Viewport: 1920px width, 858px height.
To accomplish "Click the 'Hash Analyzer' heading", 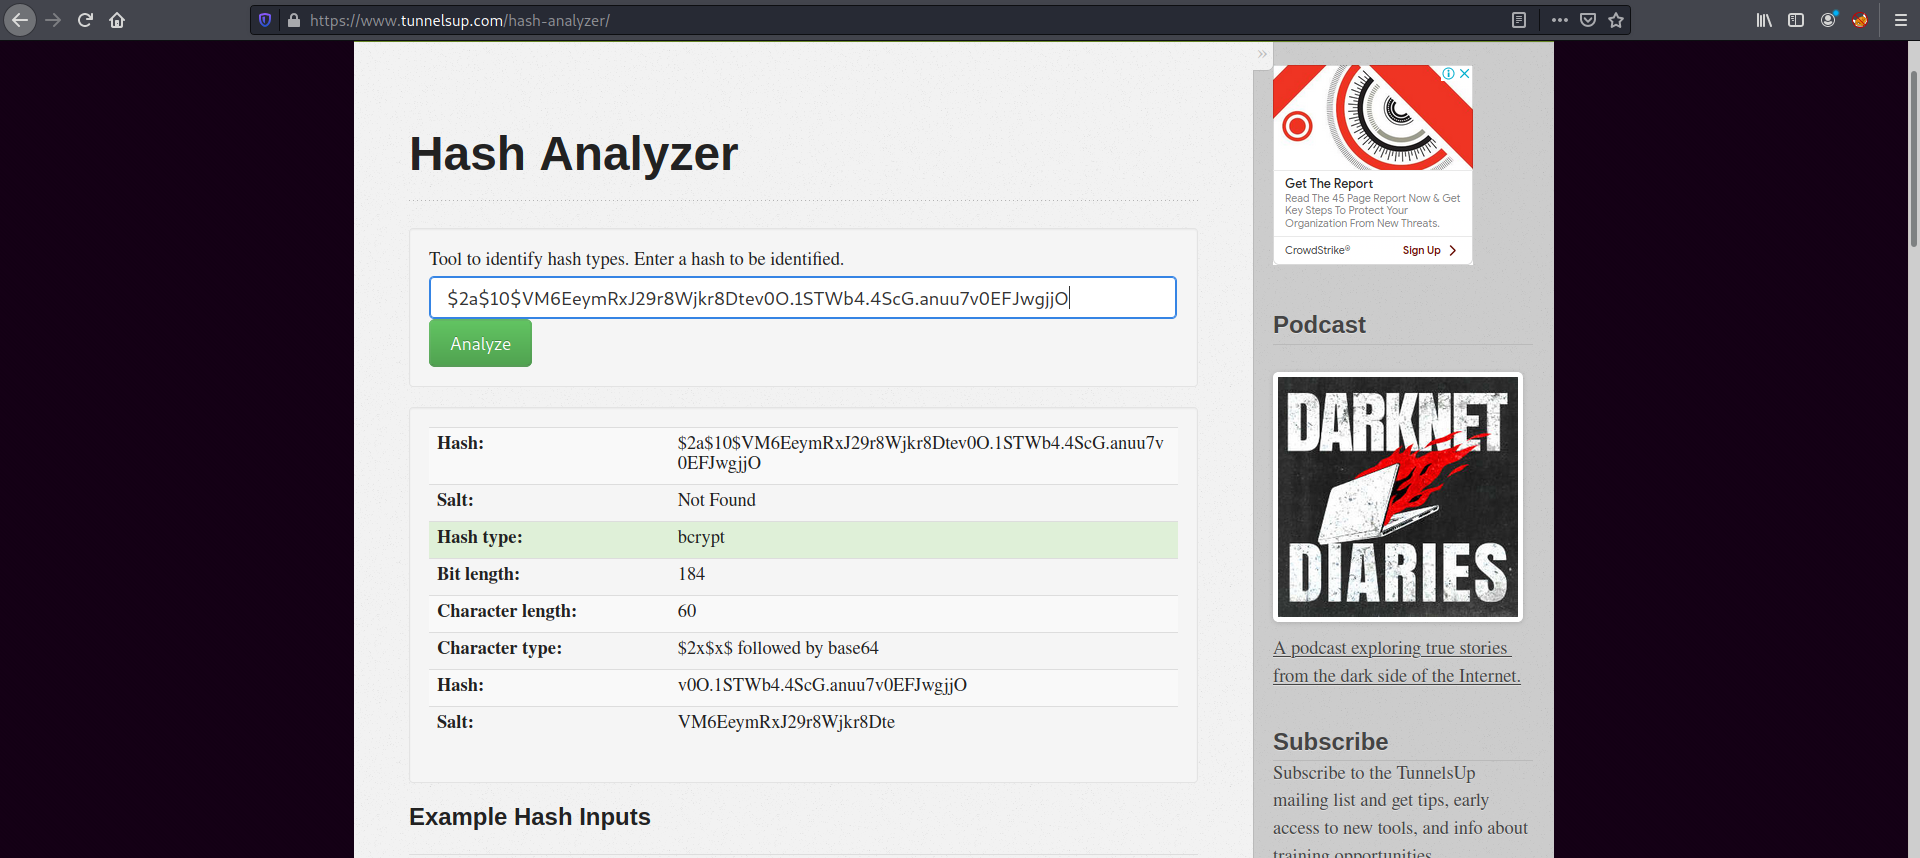I will 573,154.
